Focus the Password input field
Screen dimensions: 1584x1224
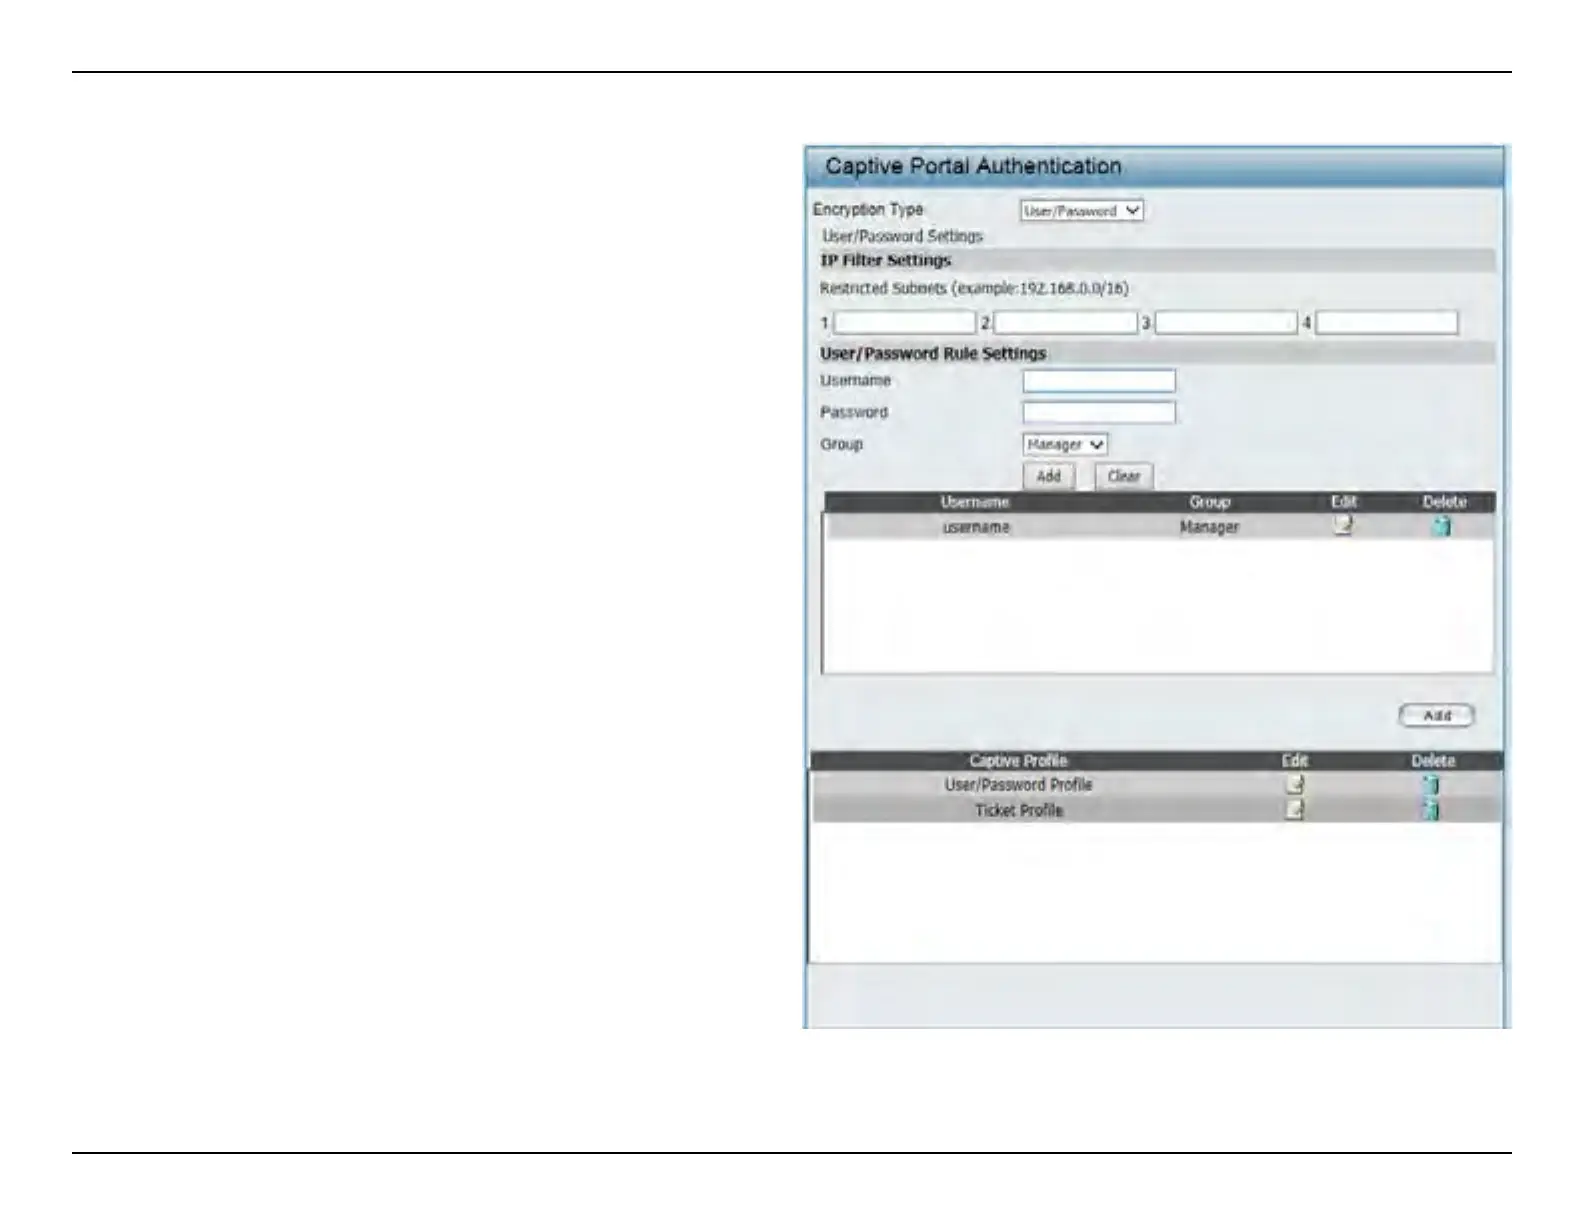(1099, 412)
